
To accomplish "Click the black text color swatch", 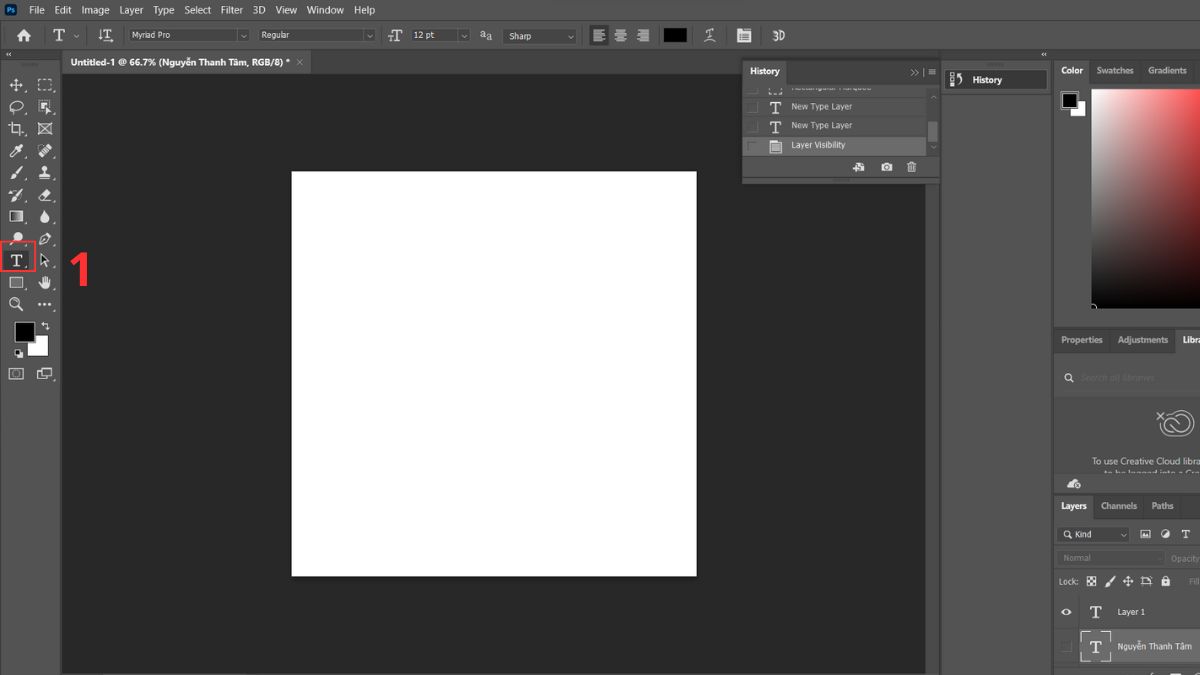I will tap(674, 35).
